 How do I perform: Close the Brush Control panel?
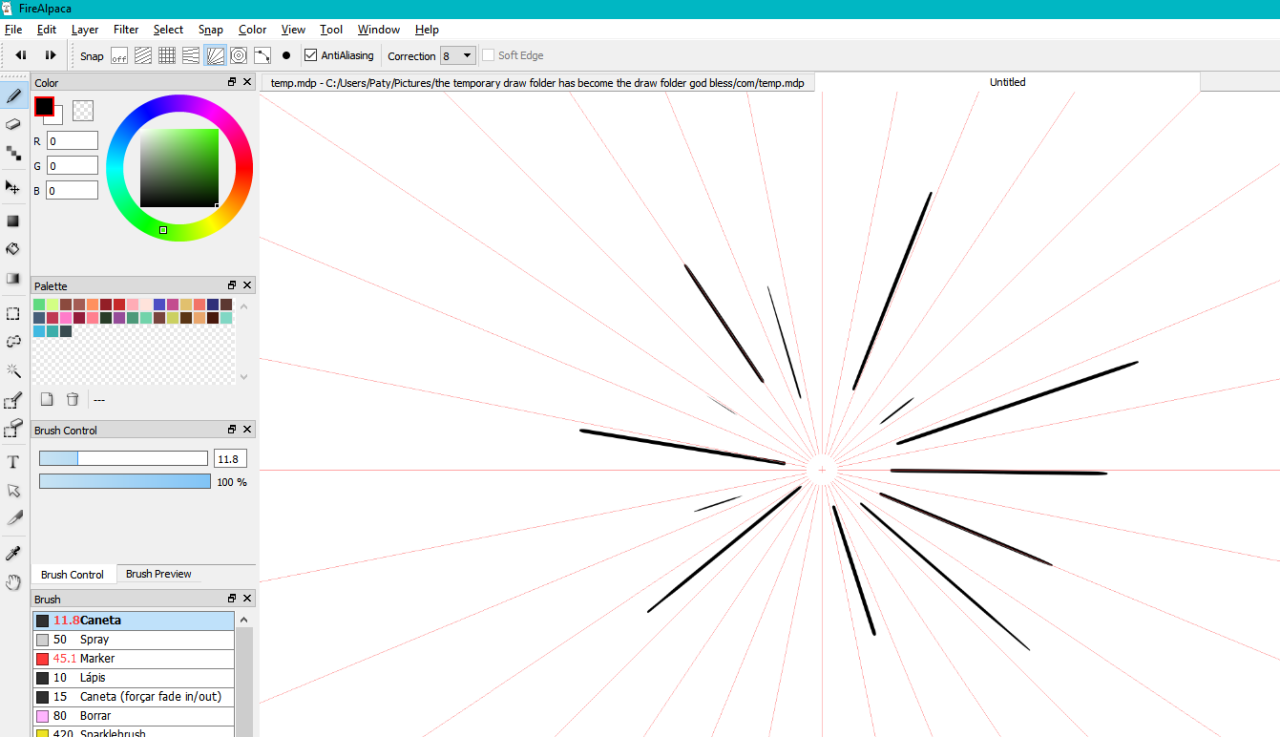(x=247, y=429)
